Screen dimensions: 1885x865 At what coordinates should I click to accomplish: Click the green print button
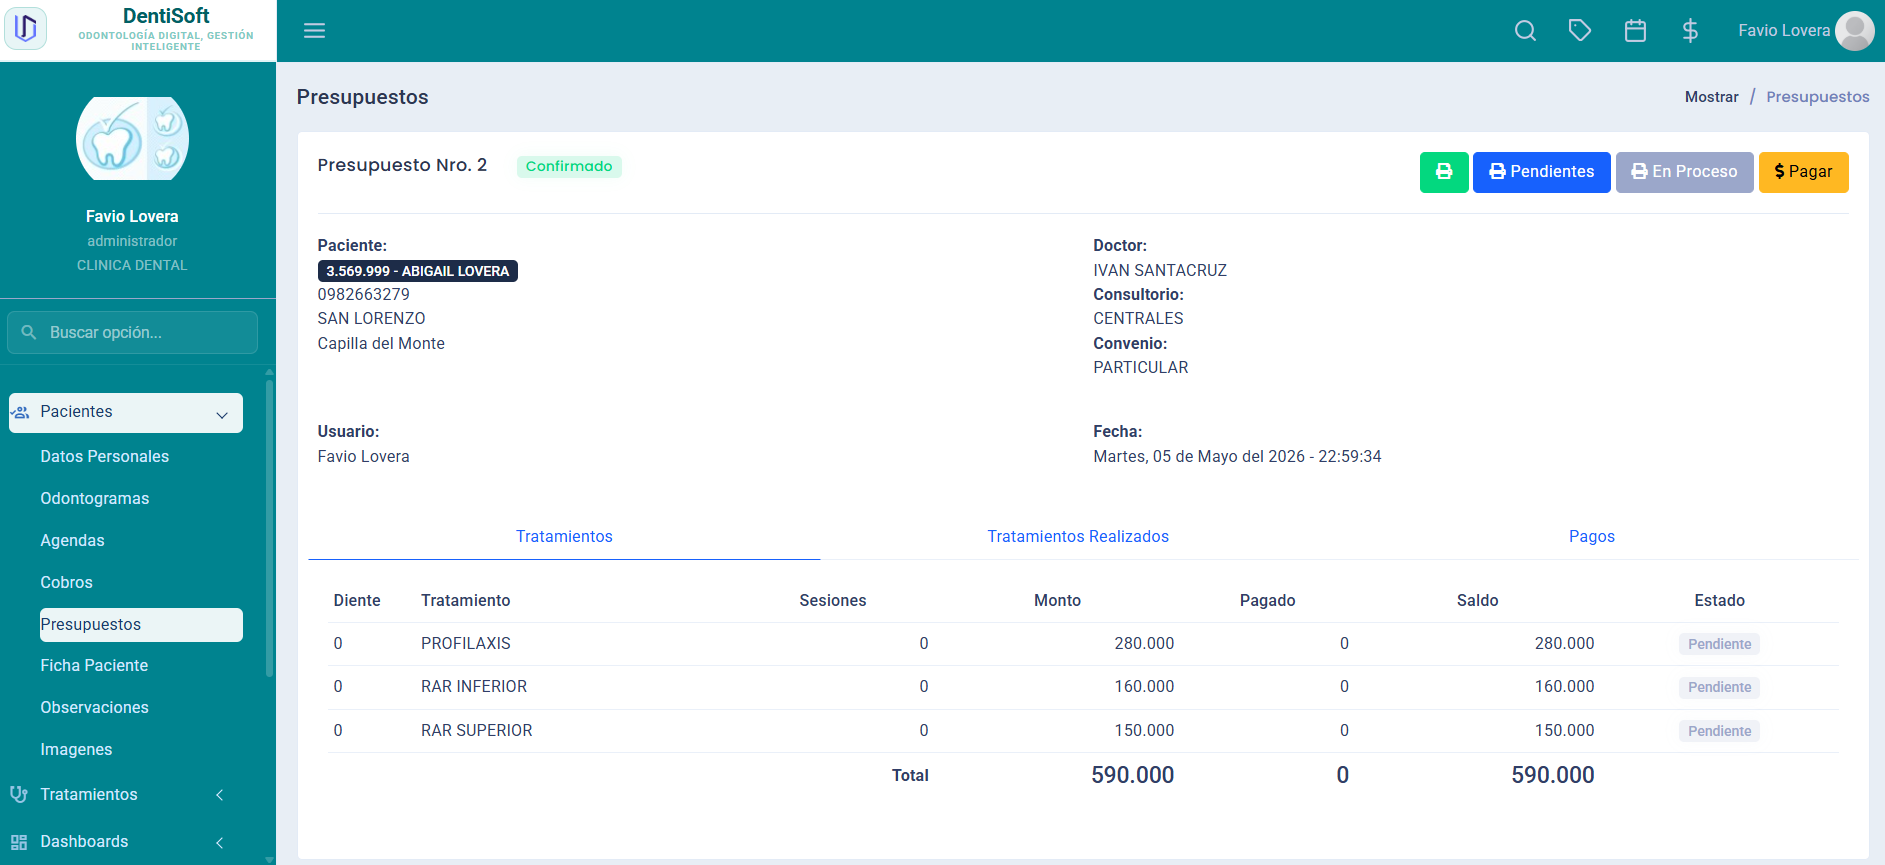click(x=1444, y=172)
